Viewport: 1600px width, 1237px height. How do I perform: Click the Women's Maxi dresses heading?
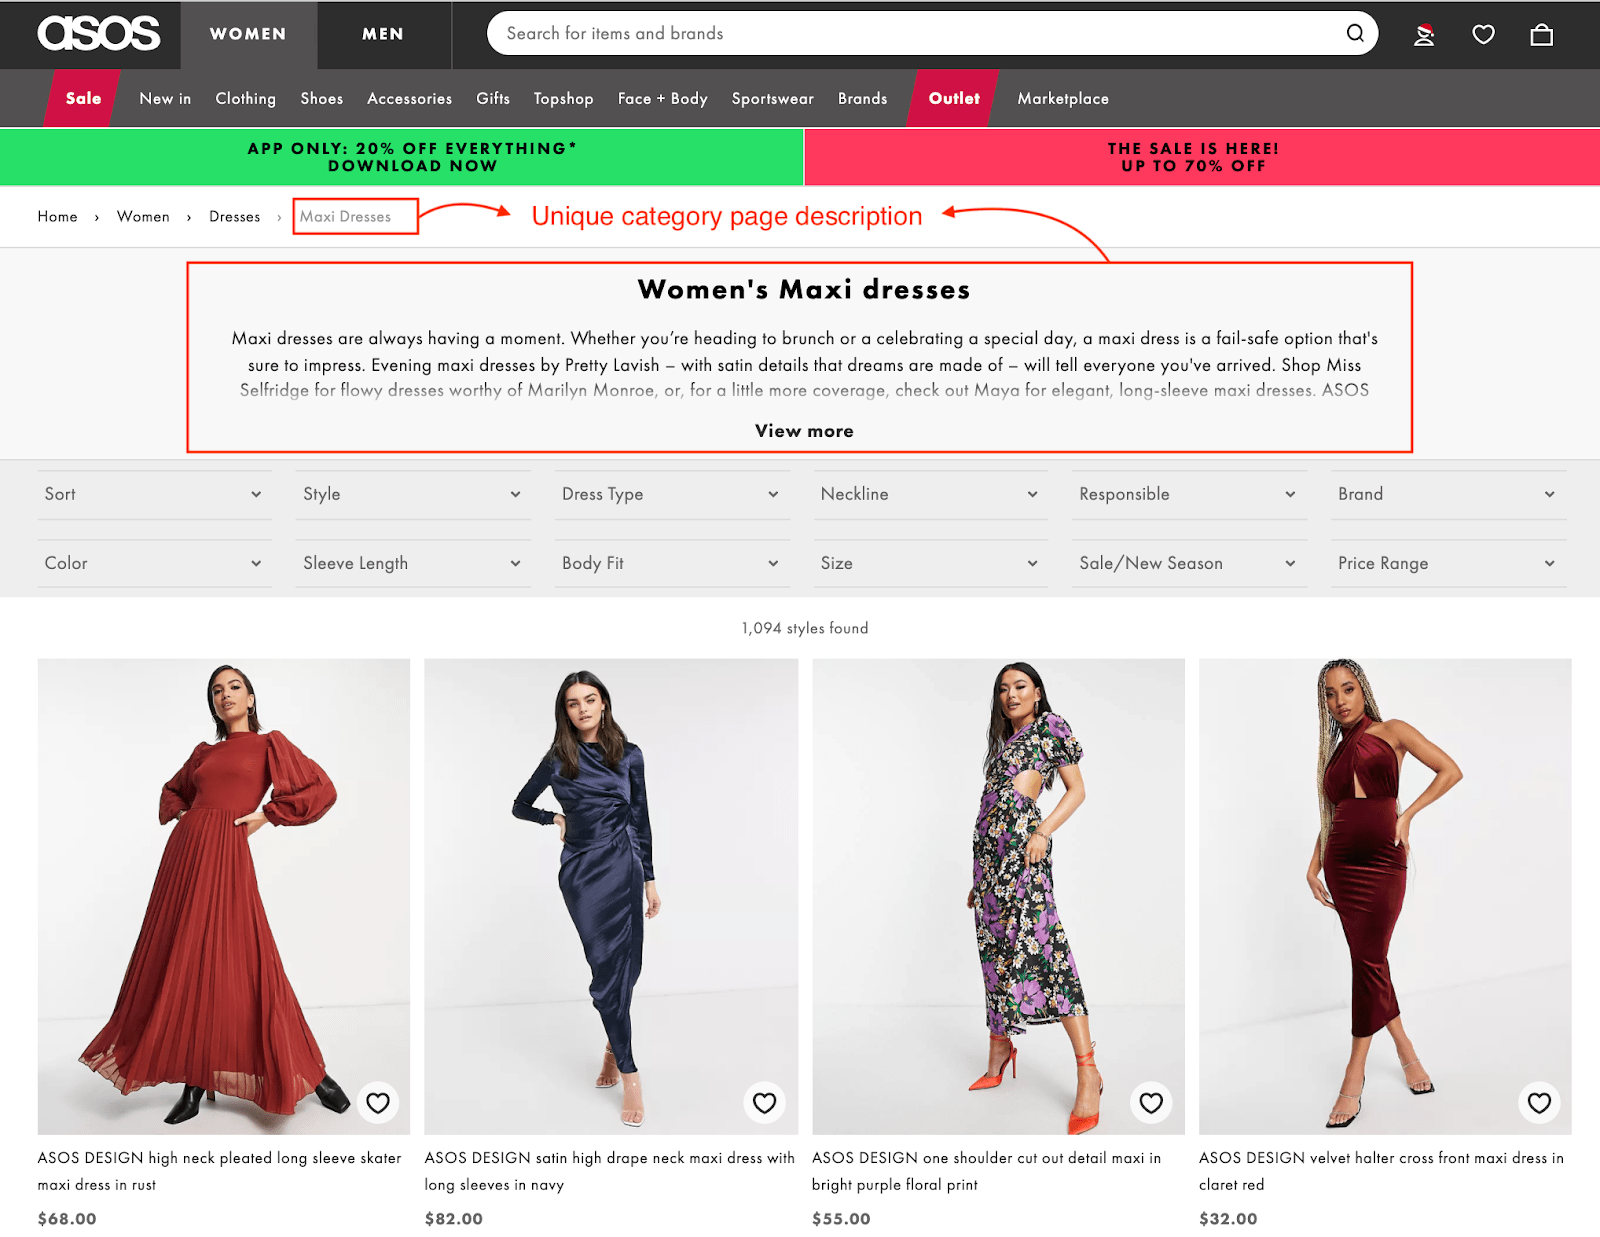[x=804, y=290]
